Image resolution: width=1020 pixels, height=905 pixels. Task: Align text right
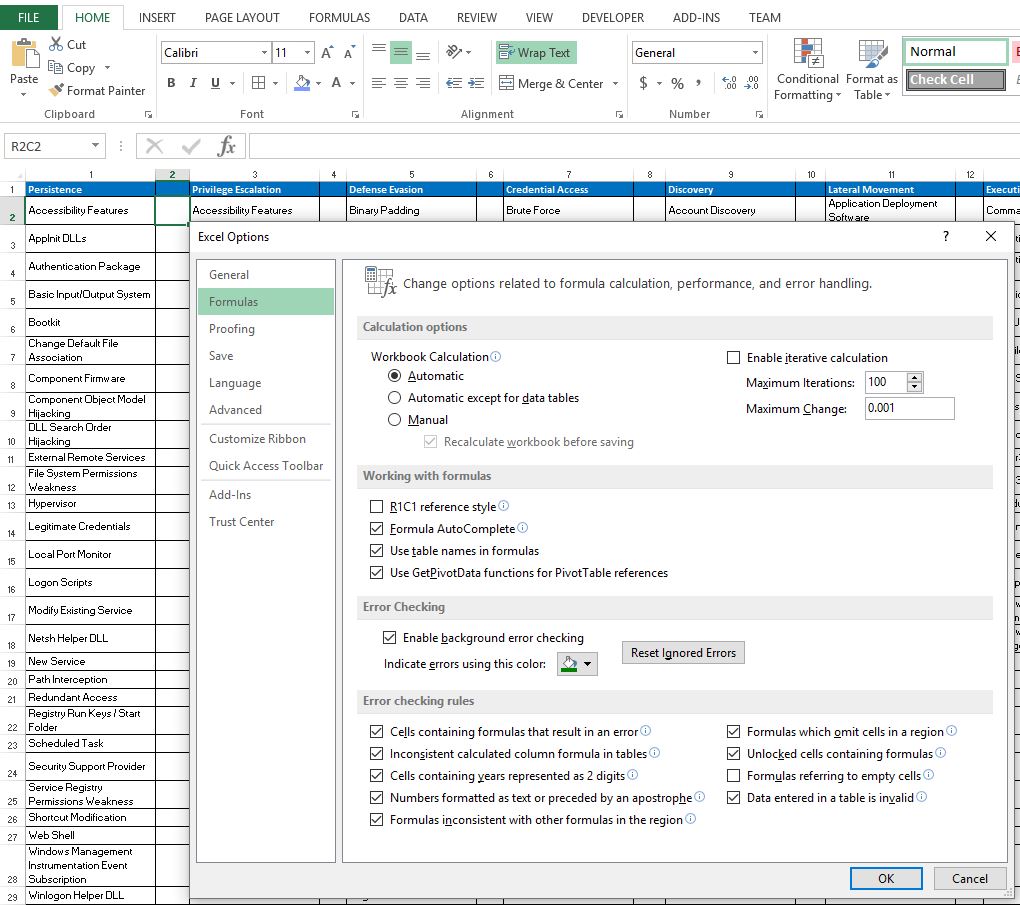pos(423,83)
